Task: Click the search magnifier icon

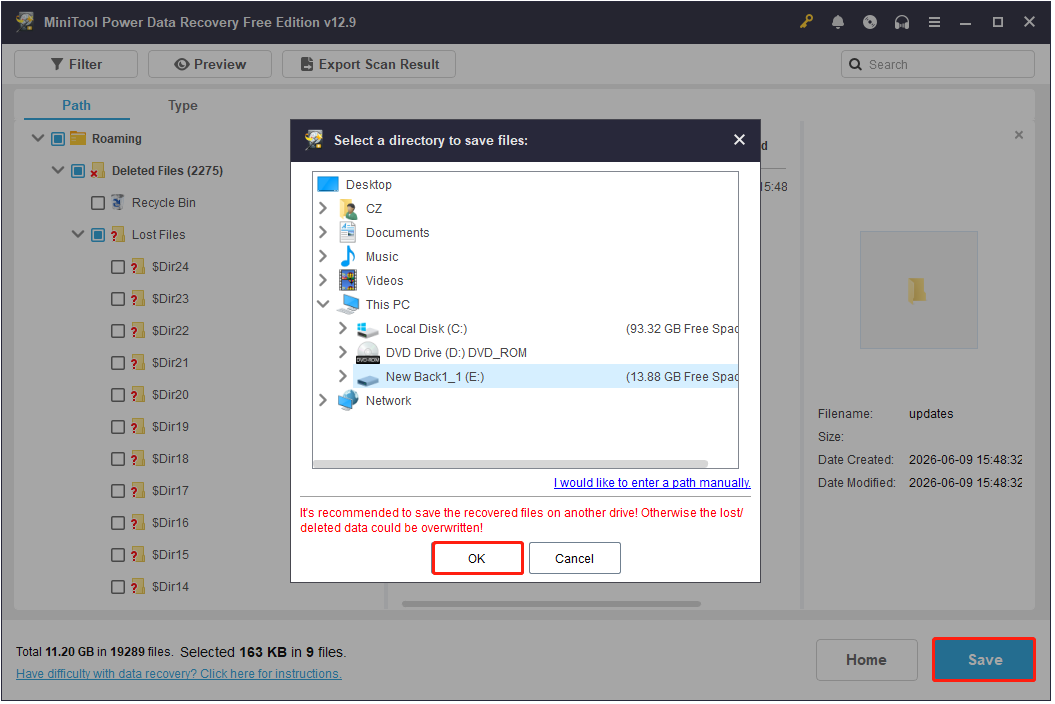Action: tap(856, 65)
